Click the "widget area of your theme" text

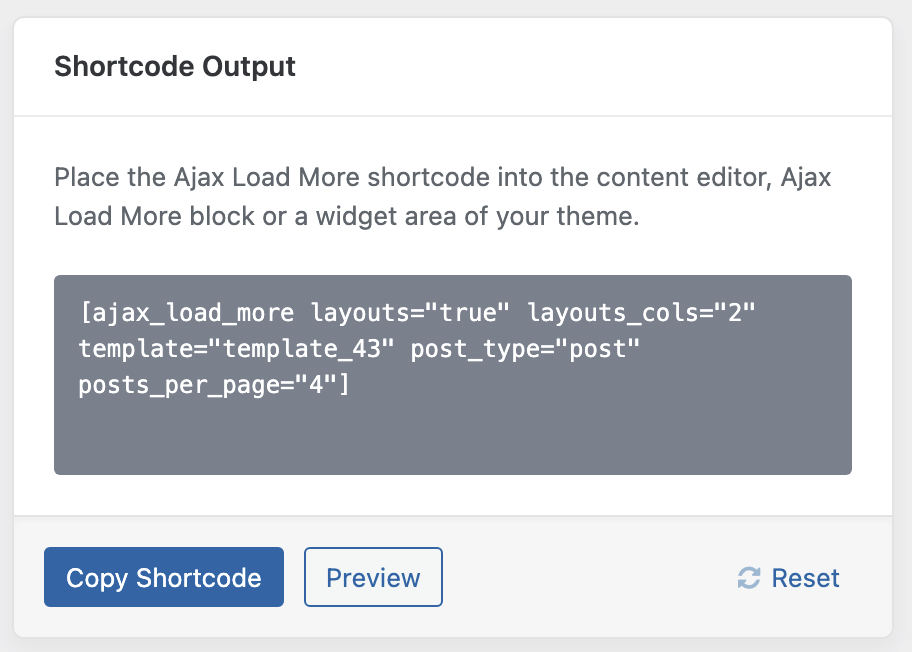pyautogui.click(x=477, y=216)
